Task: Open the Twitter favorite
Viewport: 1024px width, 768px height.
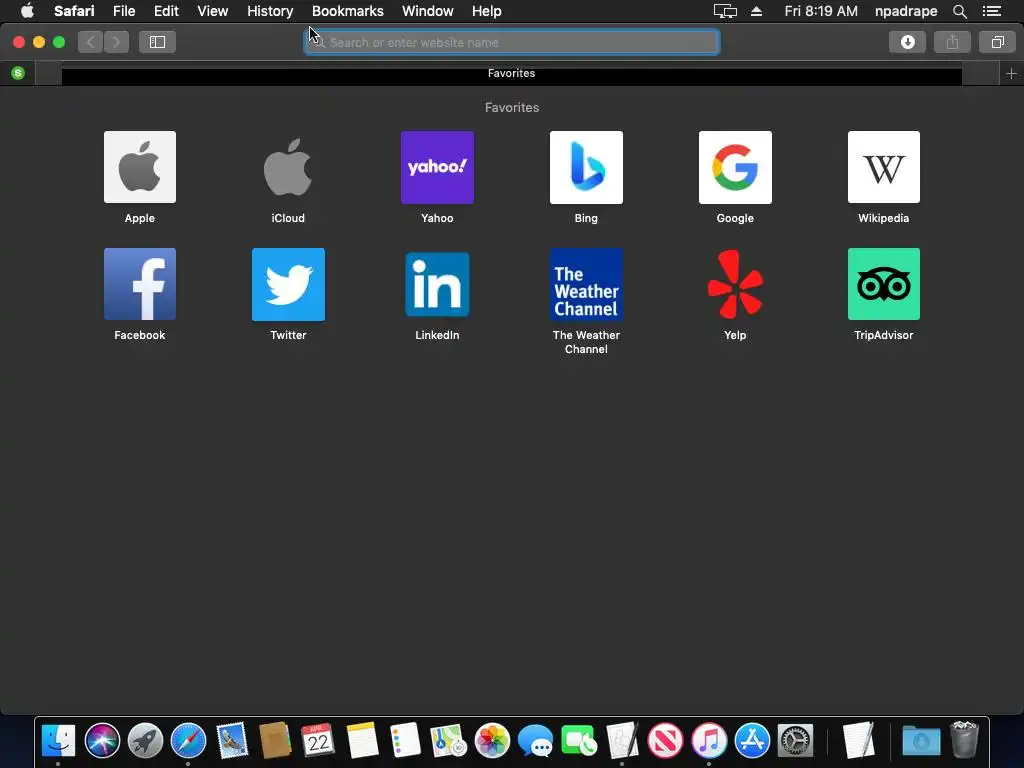Action: [x=288, y=284]
